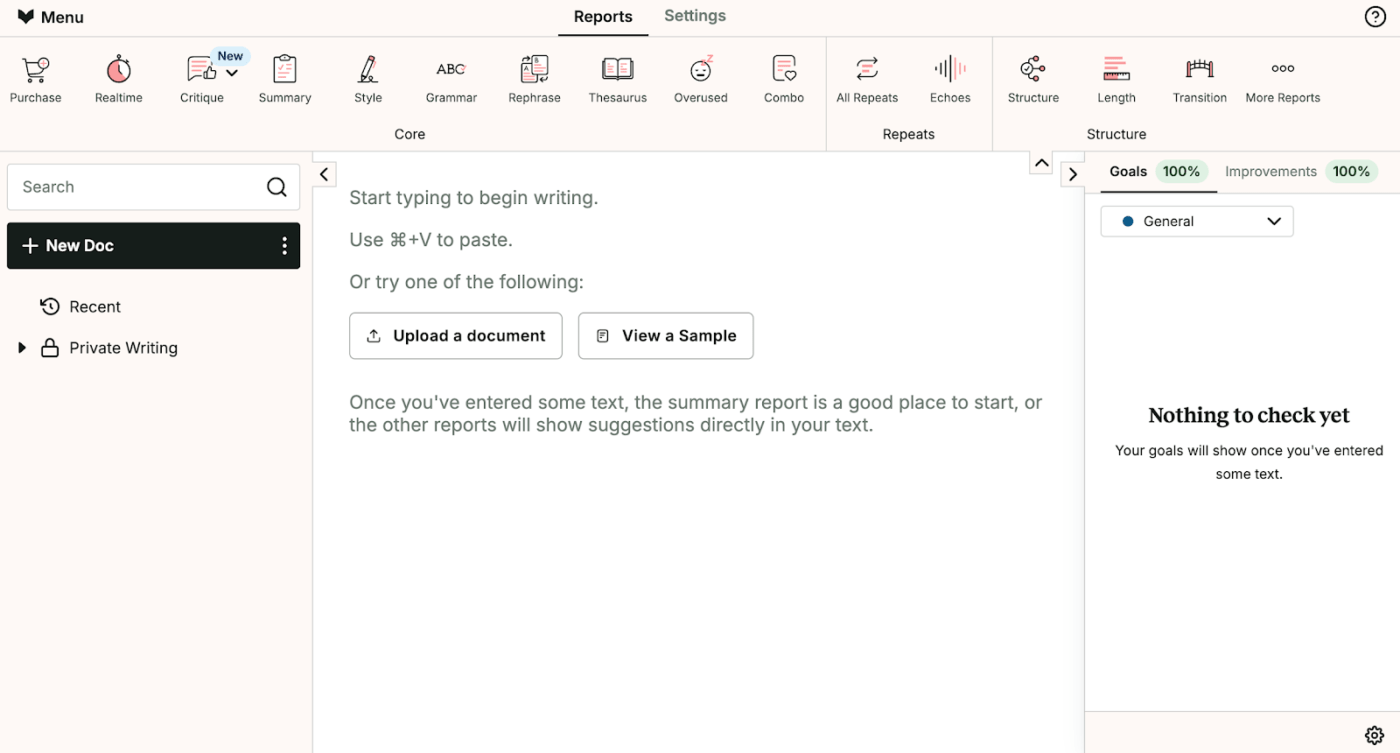Open the Structure report
The width and height of the screenshot is (1400, 753).
pyautogui.click(x=1033, y=80)
